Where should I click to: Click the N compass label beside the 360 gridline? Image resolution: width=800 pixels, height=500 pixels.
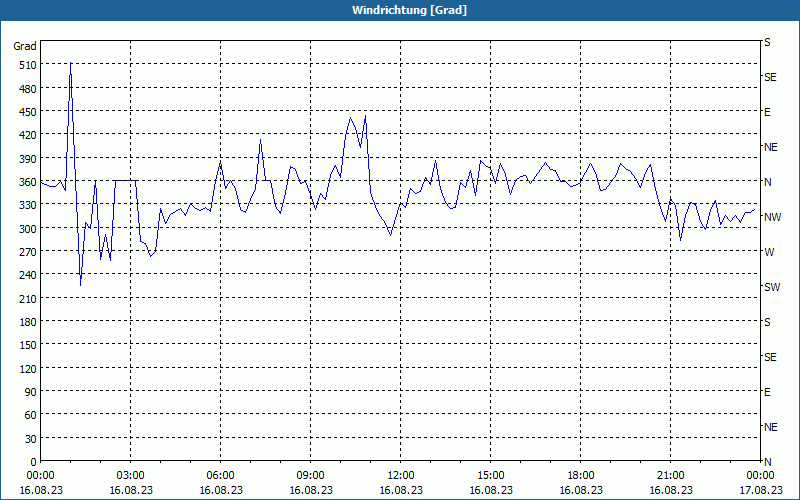[x=768, y=182]
